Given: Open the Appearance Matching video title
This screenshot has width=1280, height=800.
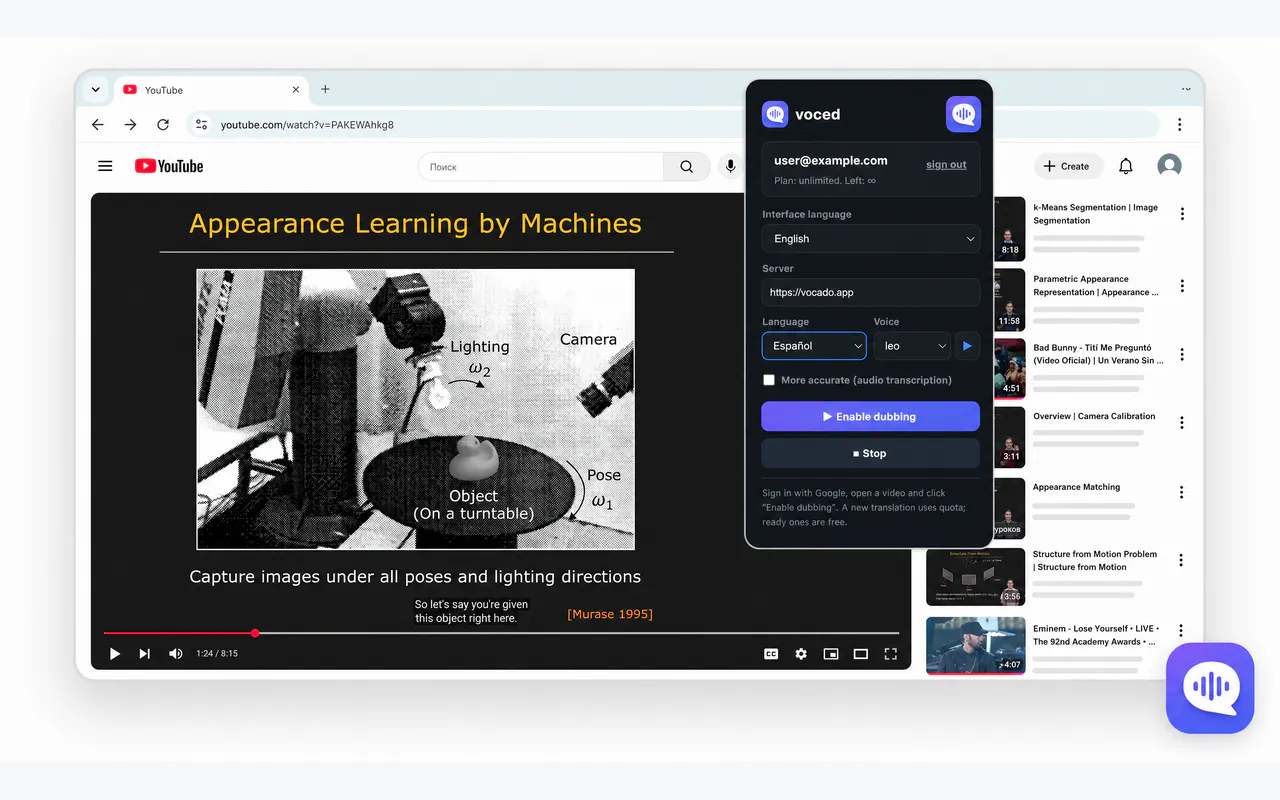Looking at the screenshot, I should [x=1076, y=487].
